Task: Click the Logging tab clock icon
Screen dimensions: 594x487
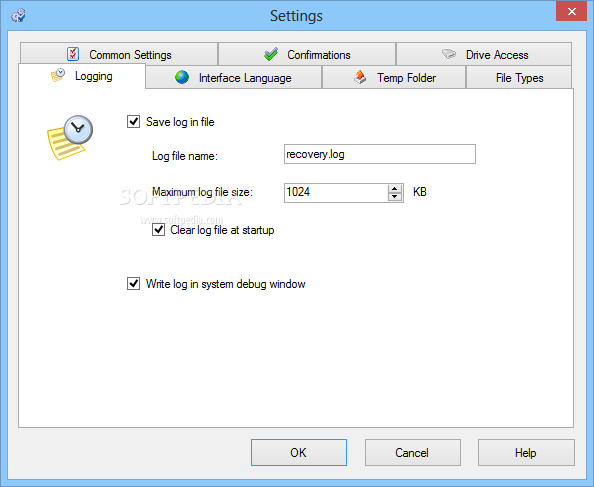Action: [x=58, y=75]
